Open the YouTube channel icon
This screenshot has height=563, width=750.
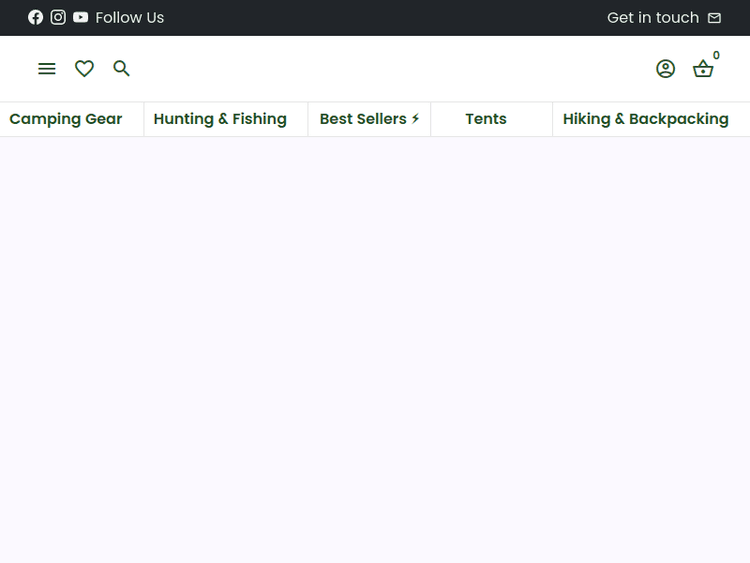[x=81, y=17]
